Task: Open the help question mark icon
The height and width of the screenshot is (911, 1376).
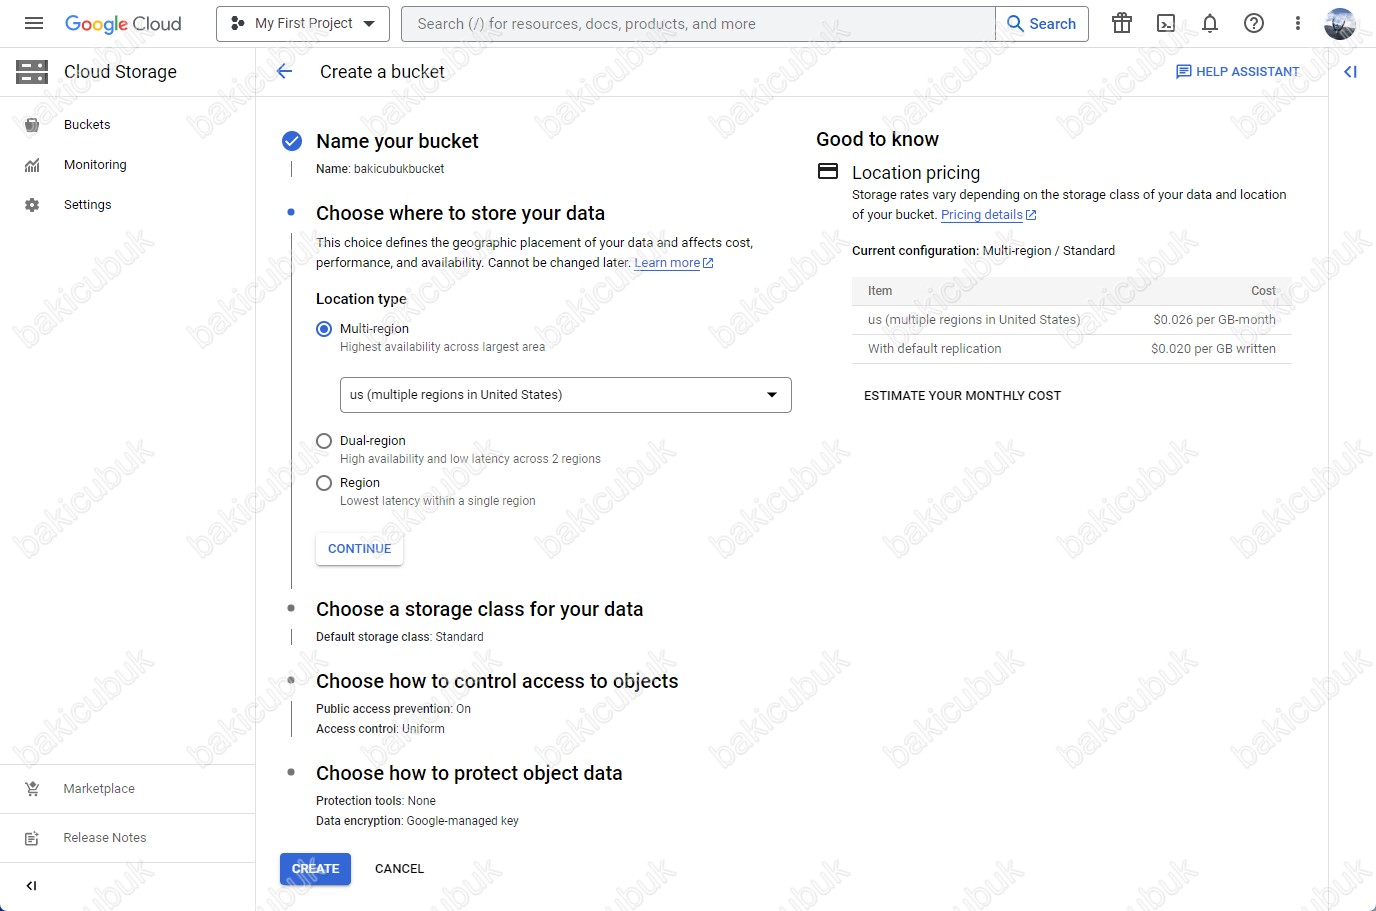Action: 1254,23
